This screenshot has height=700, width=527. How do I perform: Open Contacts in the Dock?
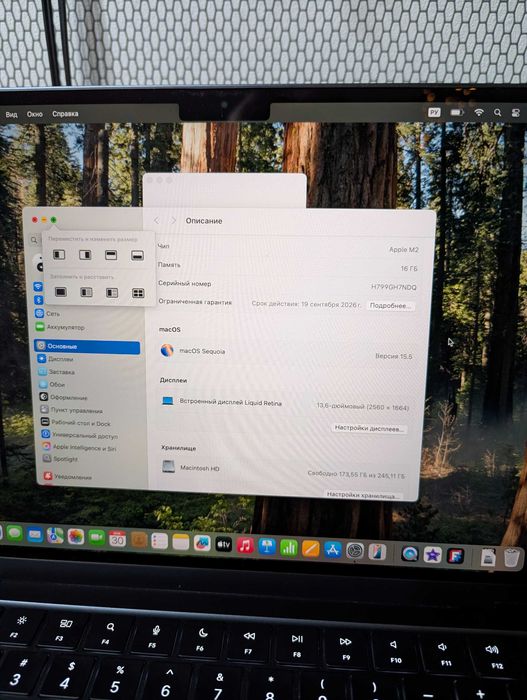point(138,540)
